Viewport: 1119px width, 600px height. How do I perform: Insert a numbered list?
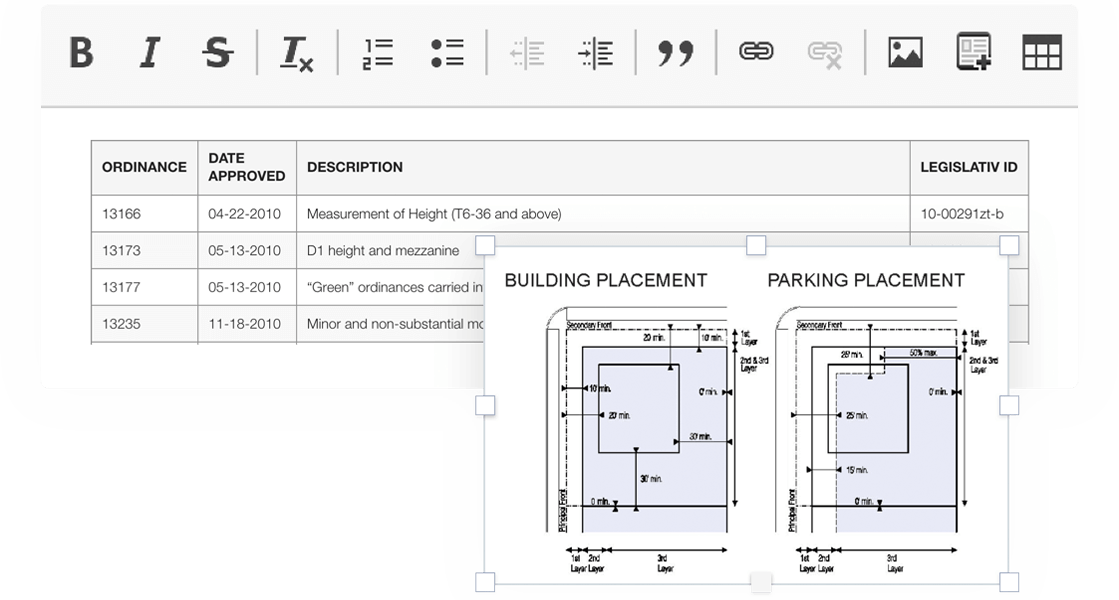tap(378, 54)
